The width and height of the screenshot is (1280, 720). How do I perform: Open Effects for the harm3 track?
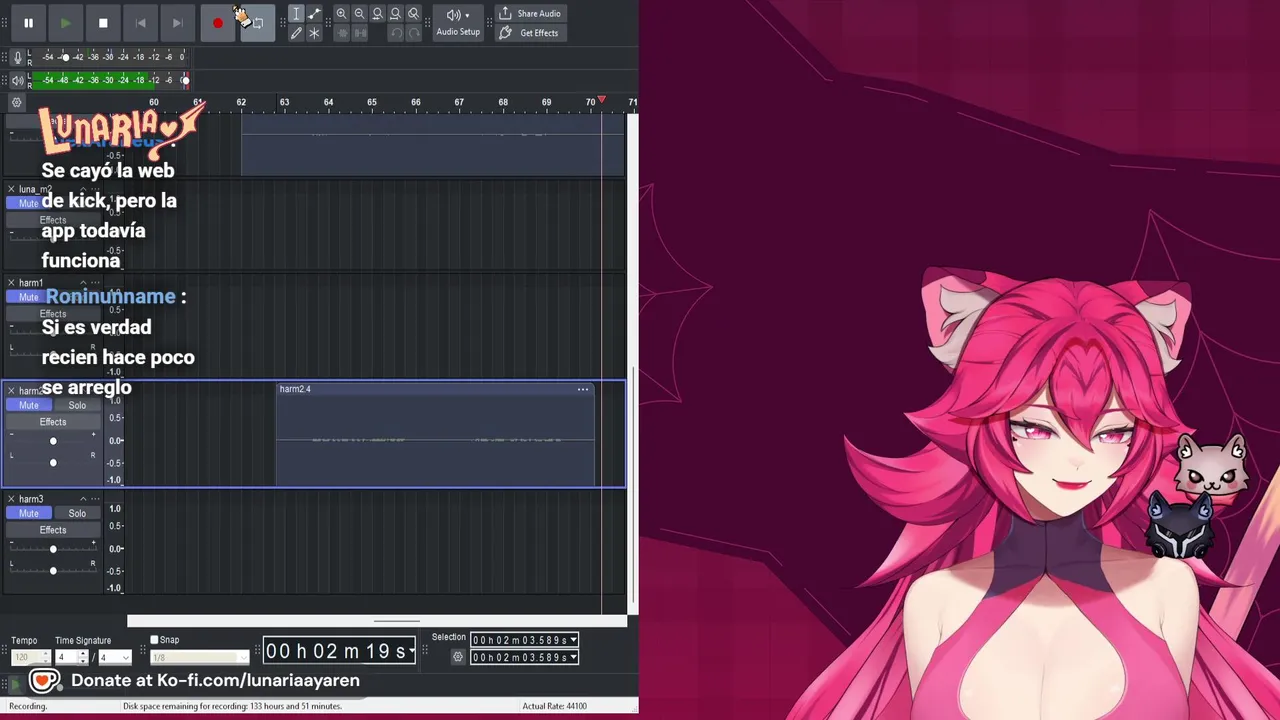point(53,530)
